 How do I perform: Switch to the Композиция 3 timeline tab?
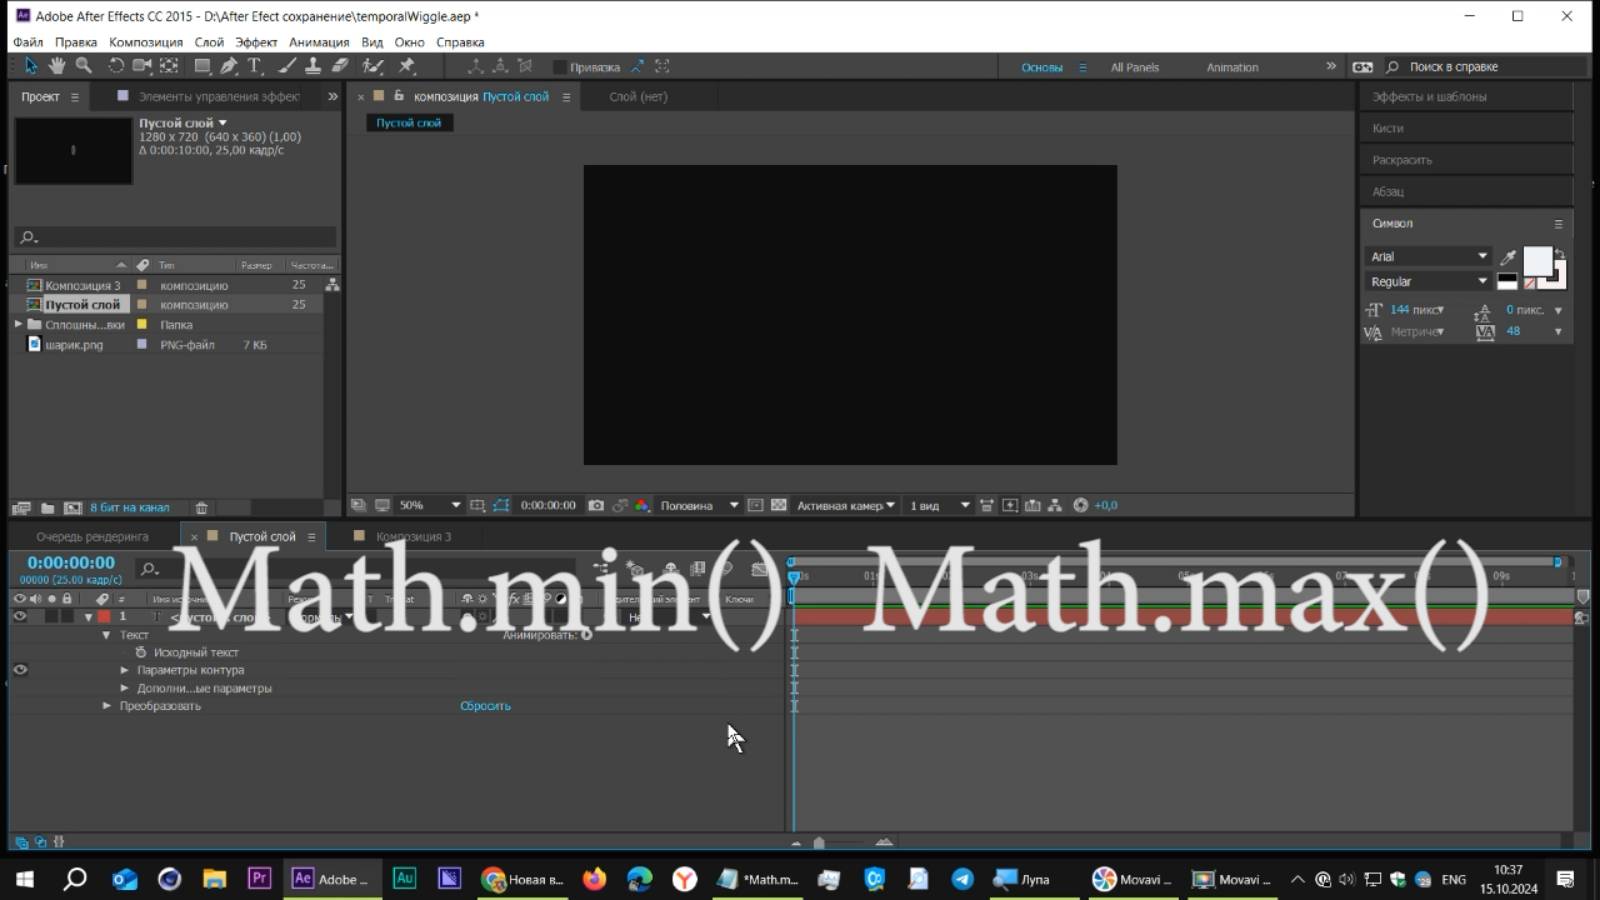click(x=412, y=536)
